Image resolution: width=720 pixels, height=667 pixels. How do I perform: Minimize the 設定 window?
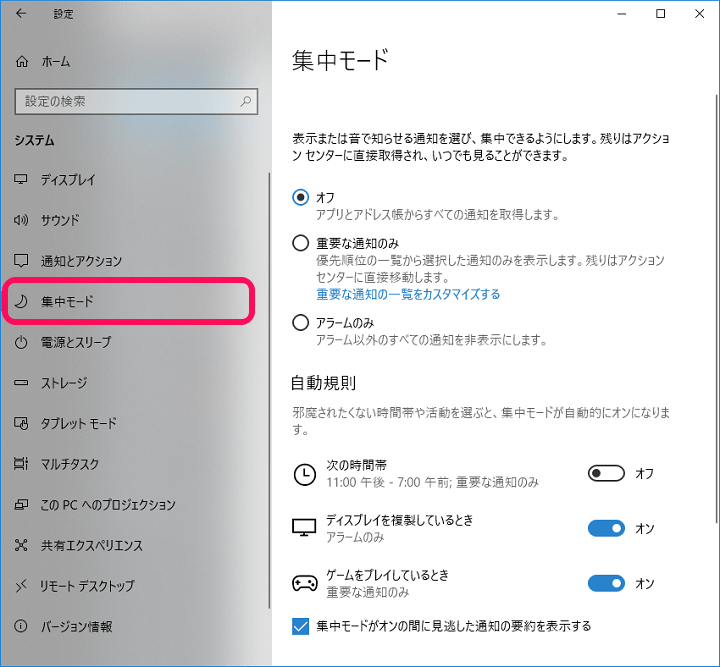622,14
